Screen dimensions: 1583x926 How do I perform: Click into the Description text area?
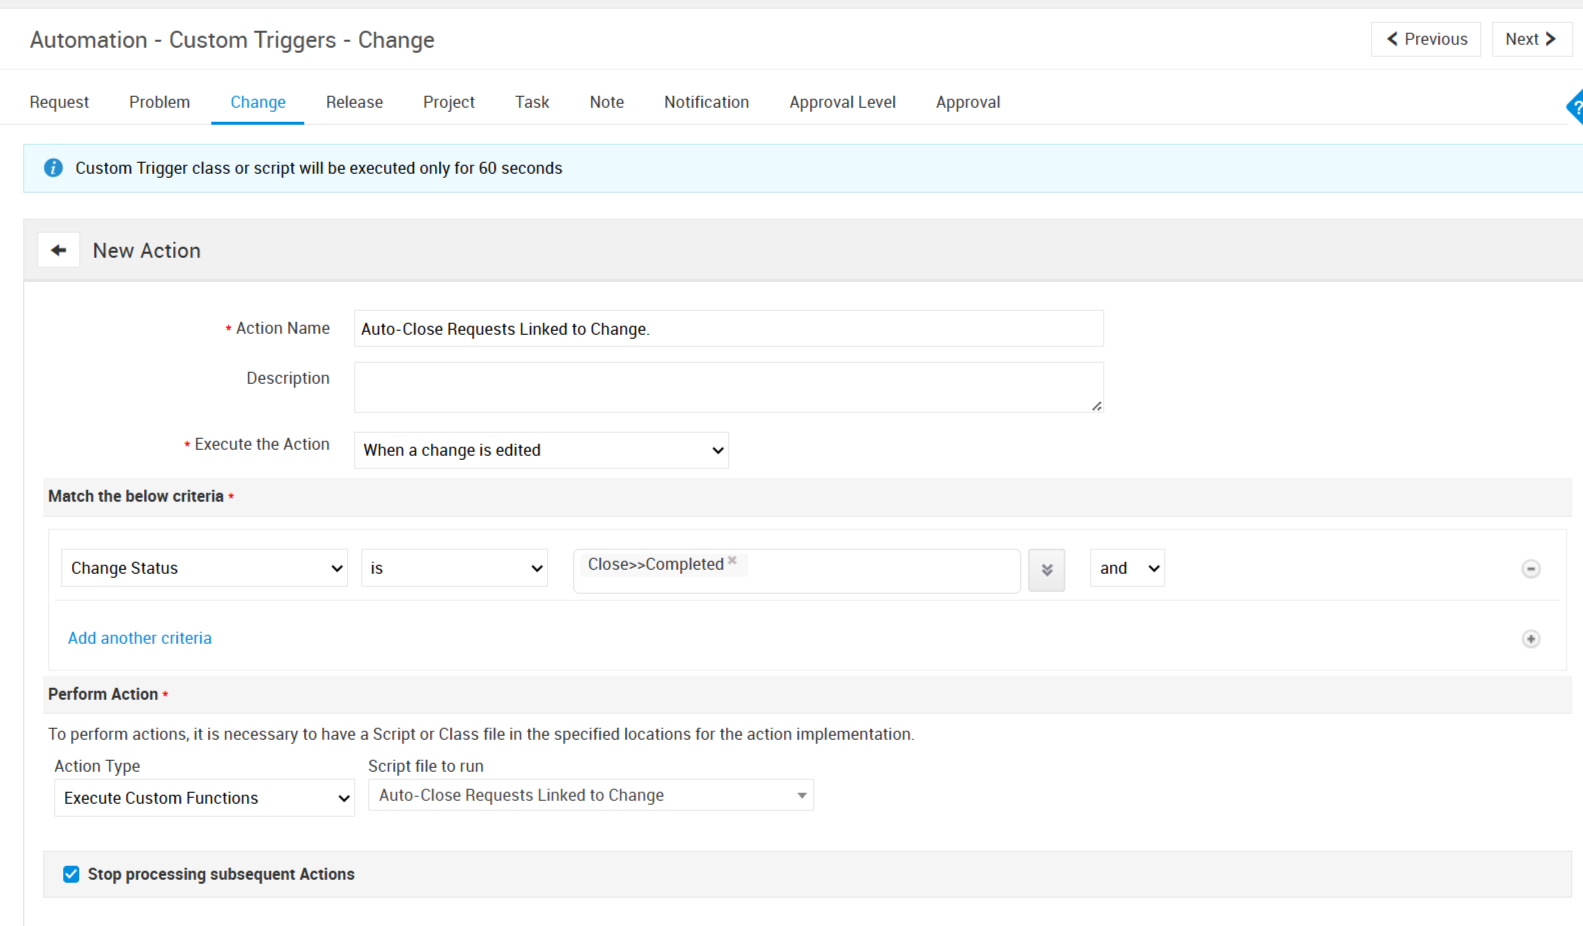click(x=728, y=387)
